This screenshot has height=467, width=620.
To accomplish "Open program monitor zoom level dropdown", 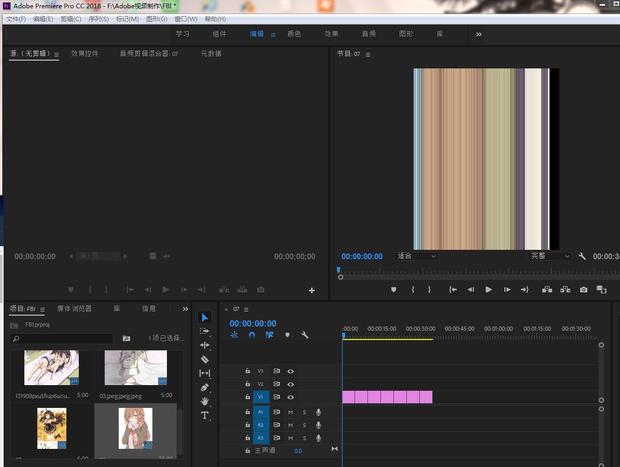I will click(416, 256).
